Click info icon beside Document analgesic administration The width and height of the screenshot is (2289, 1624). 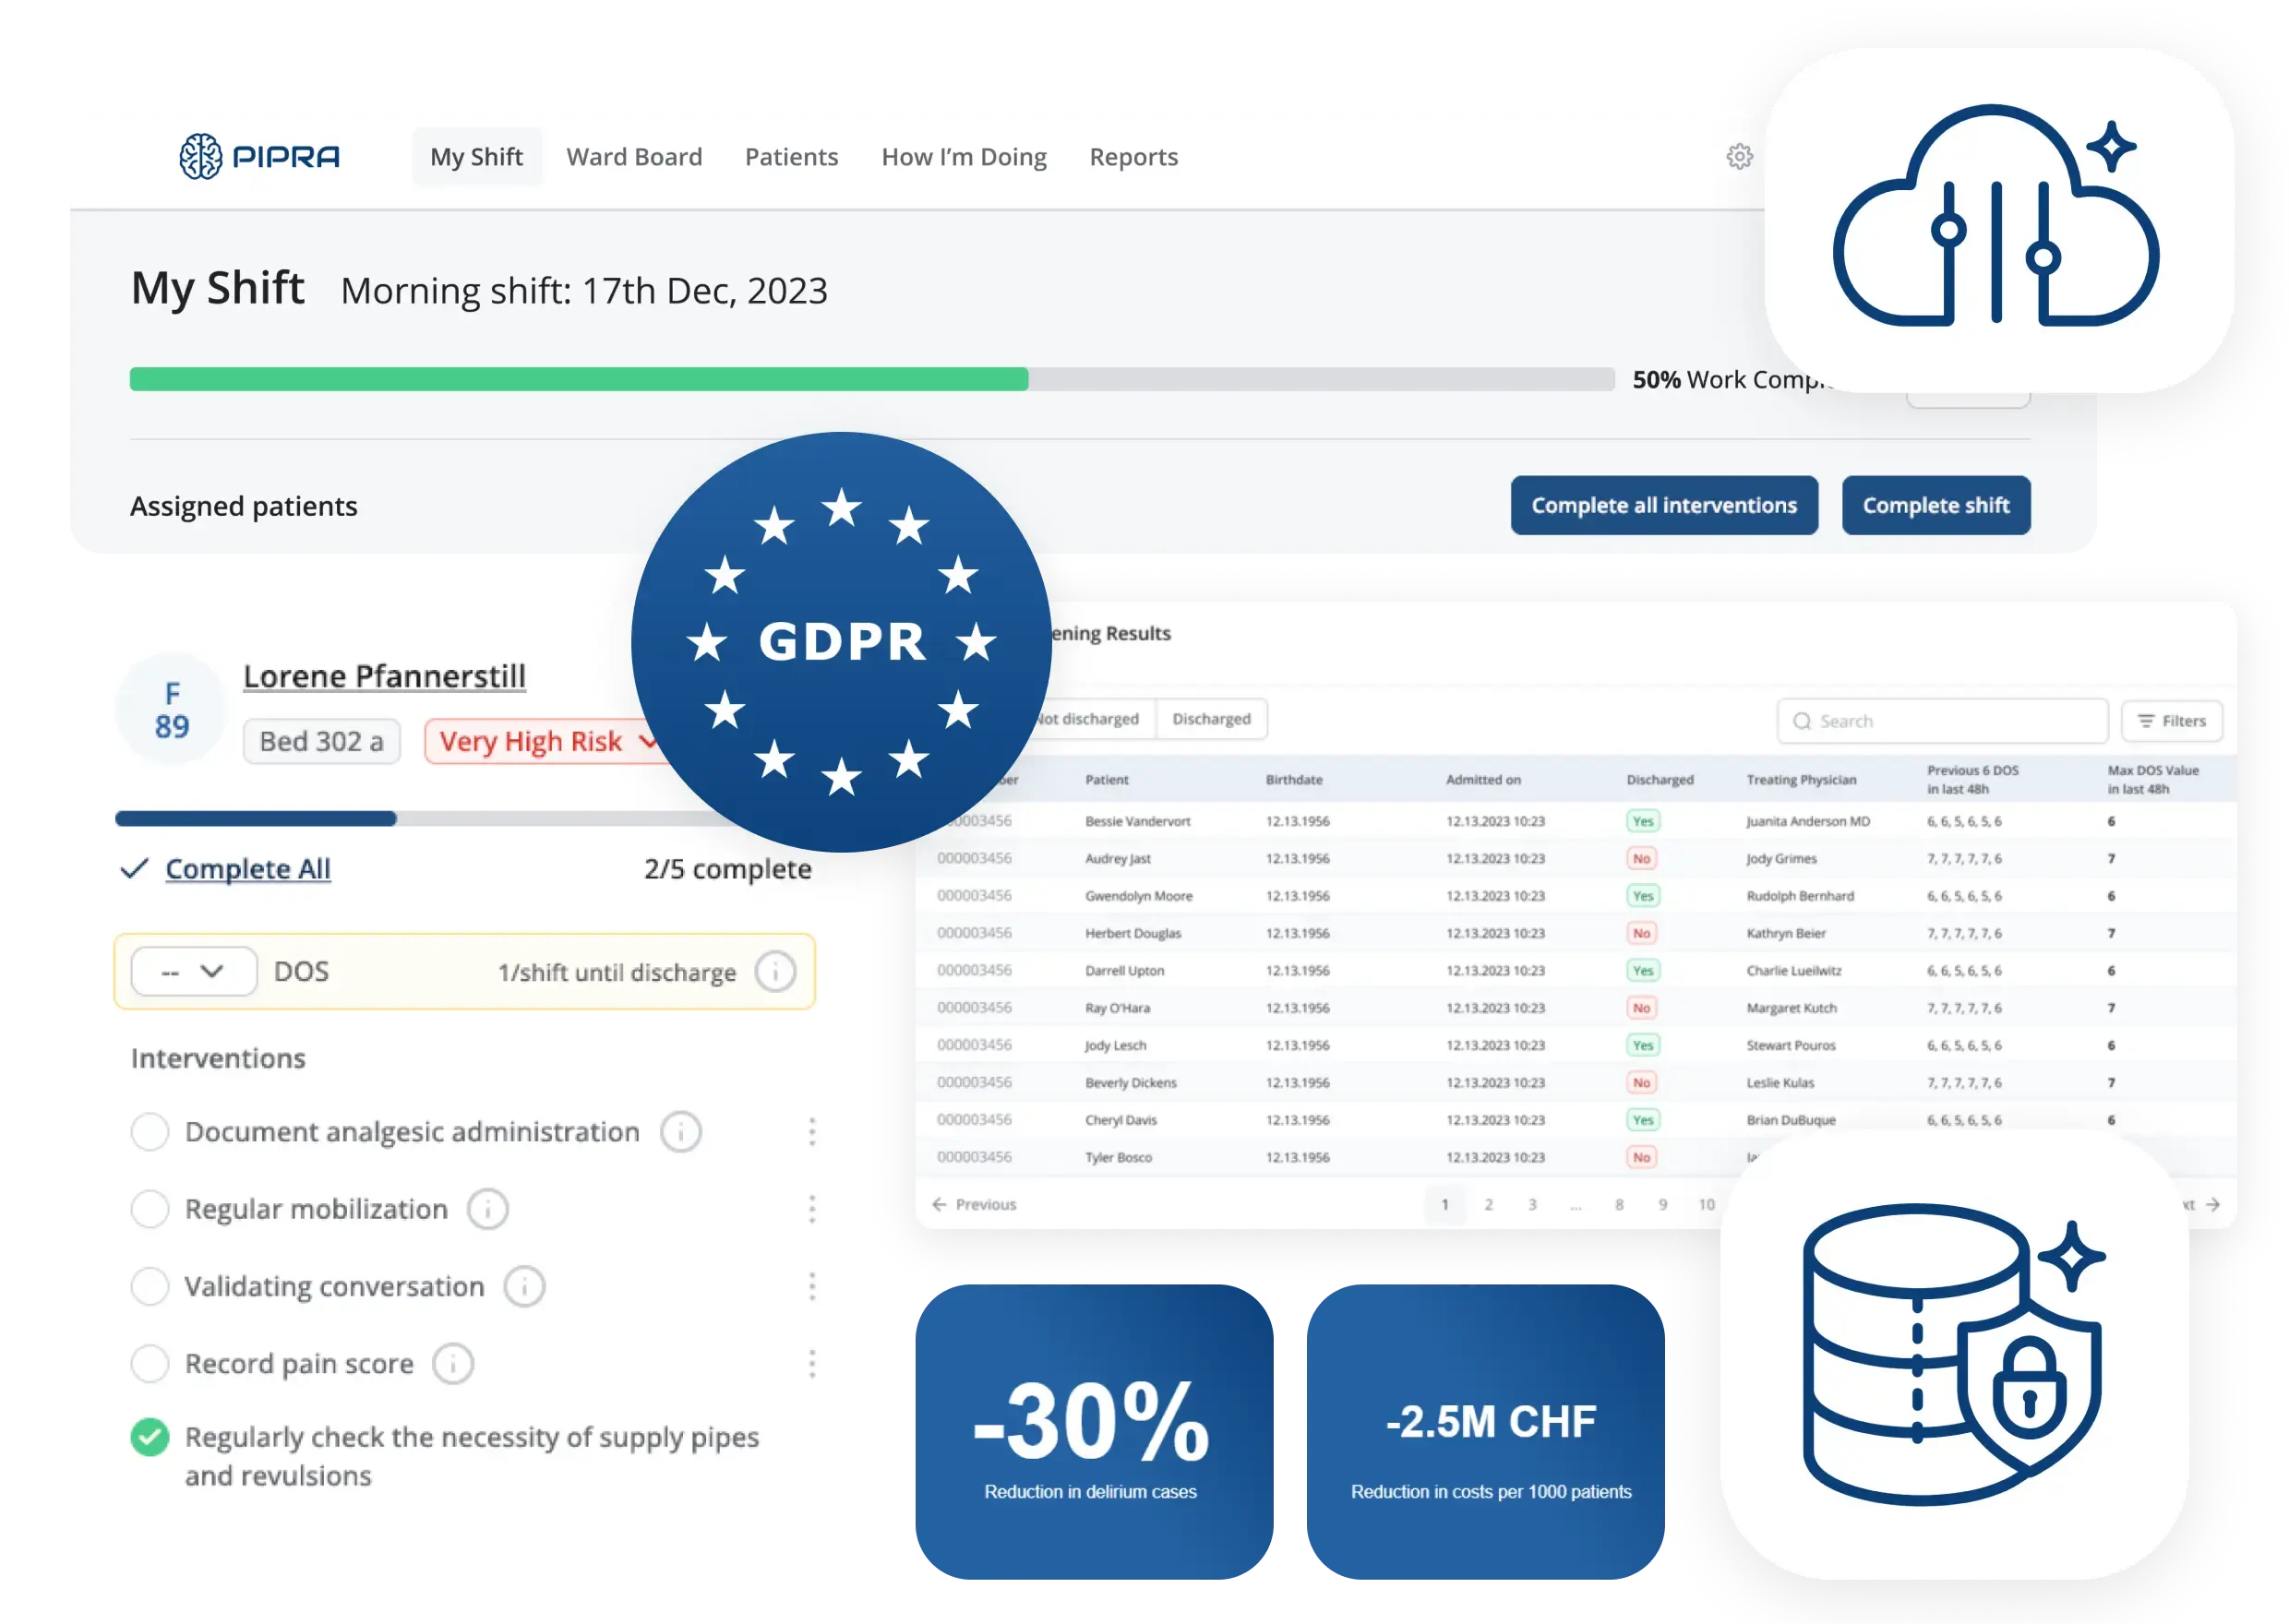click(x=681, y=1132)
